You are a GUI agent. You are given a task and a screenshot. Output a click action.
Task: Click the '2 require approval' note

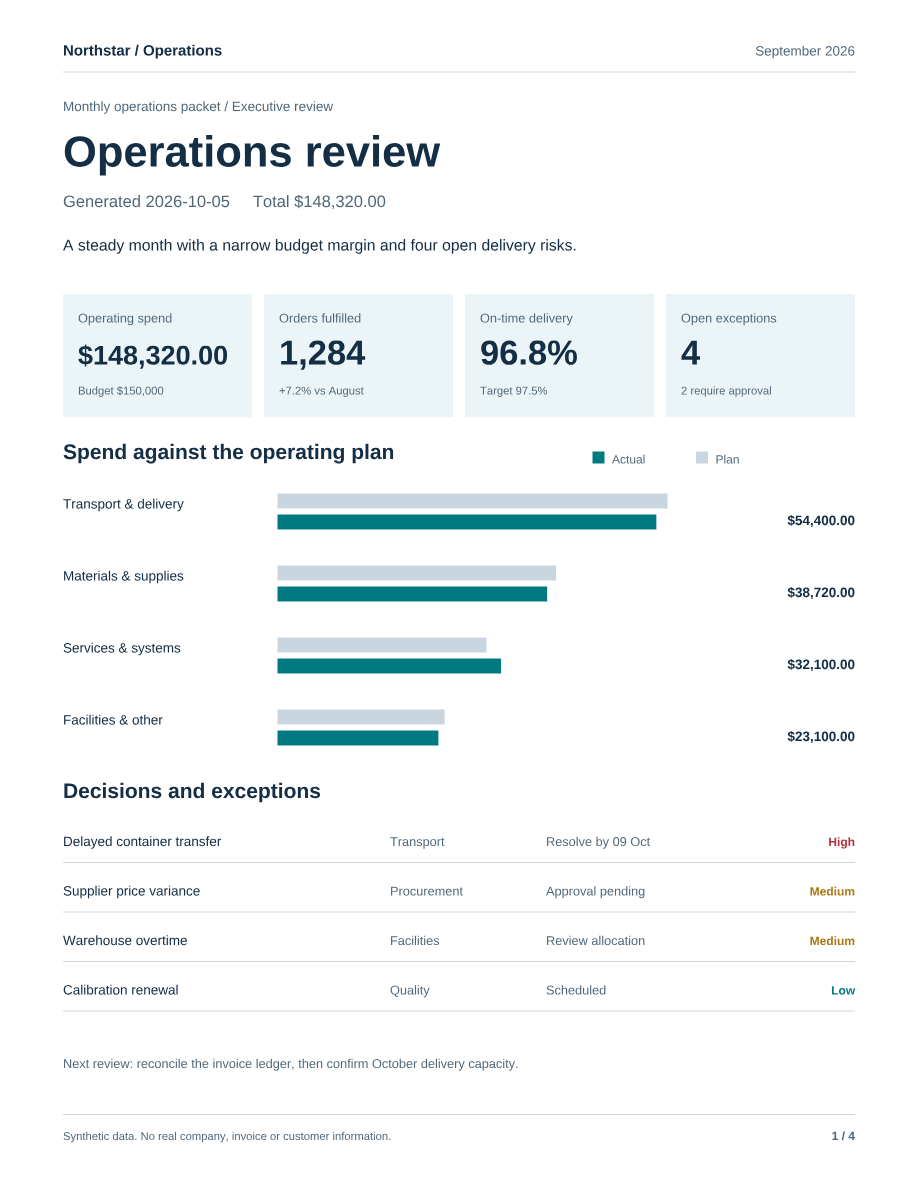tap(726, 391)
